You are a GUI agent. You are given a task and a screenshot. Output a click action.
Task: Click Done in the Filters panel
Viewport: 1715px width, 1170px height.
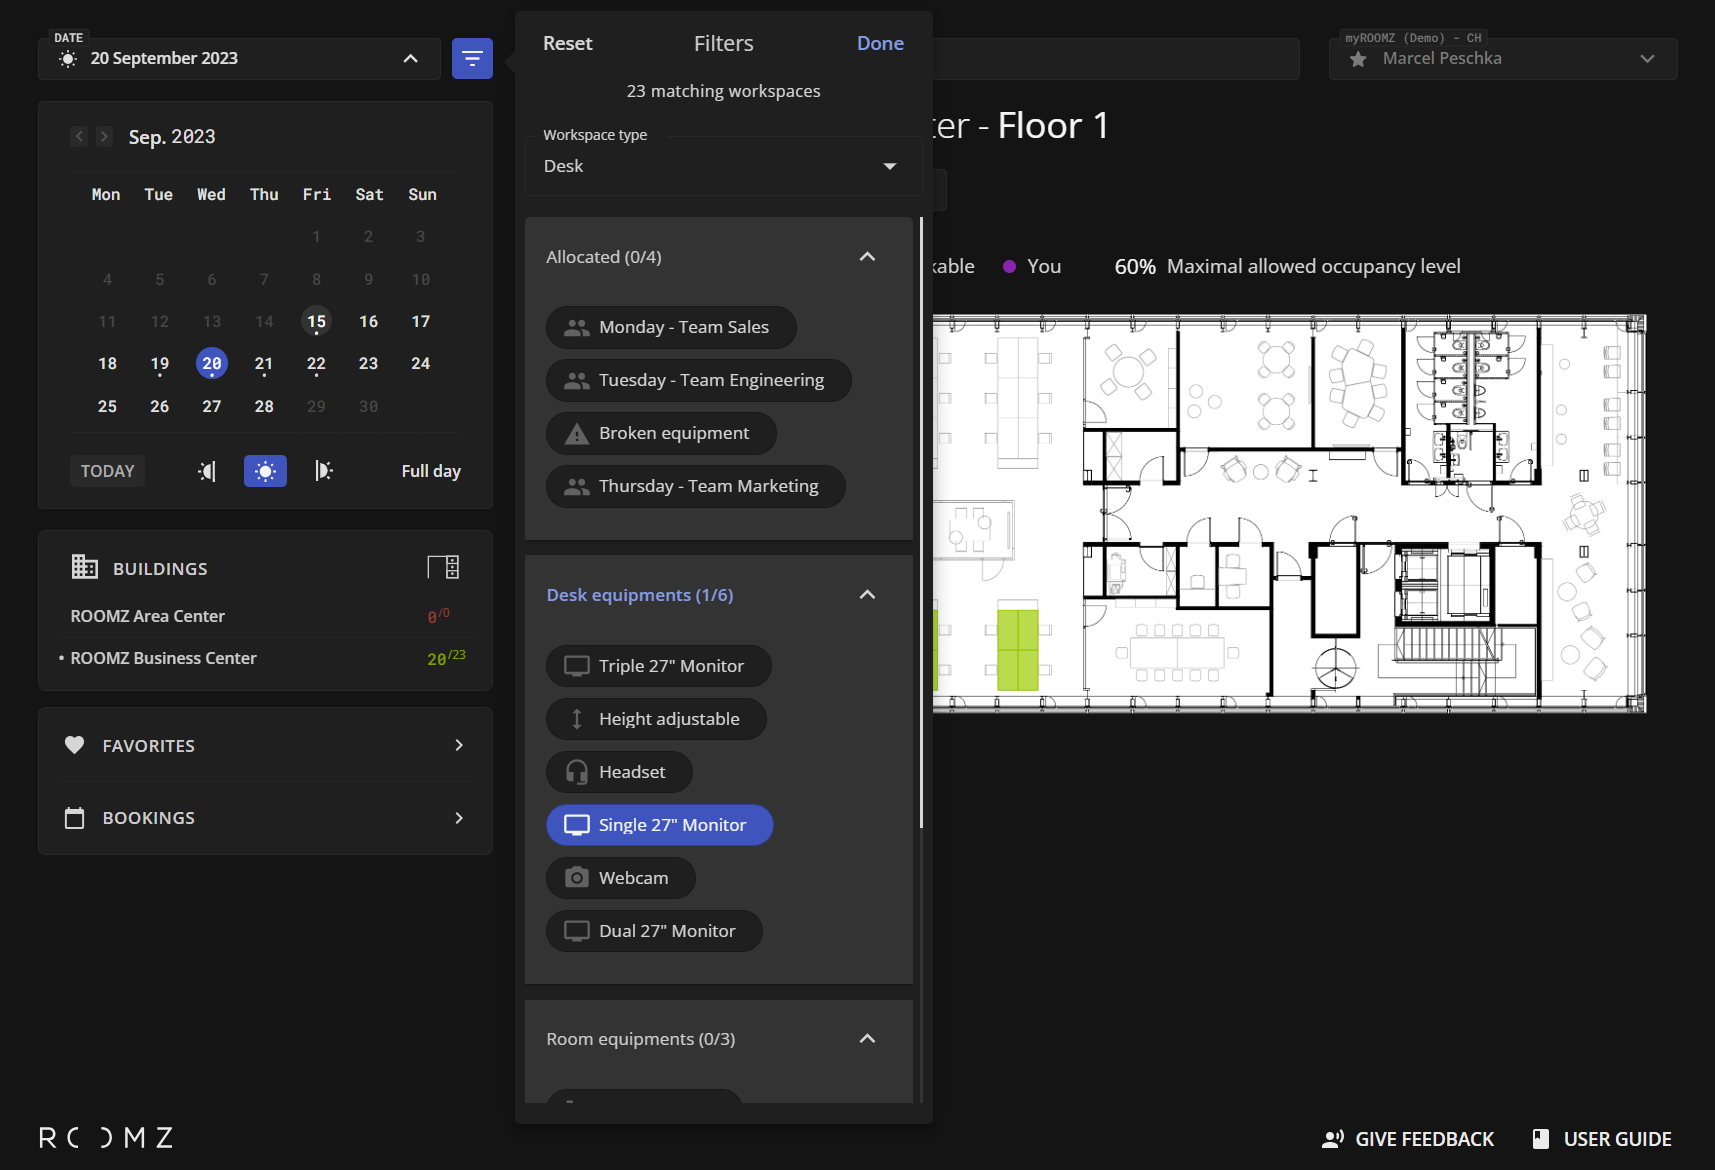pos(880,43)
